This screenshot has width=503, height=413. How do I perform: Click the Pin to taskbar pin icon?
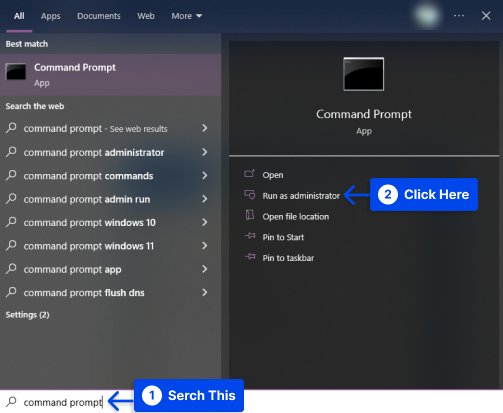pos(250,257)
